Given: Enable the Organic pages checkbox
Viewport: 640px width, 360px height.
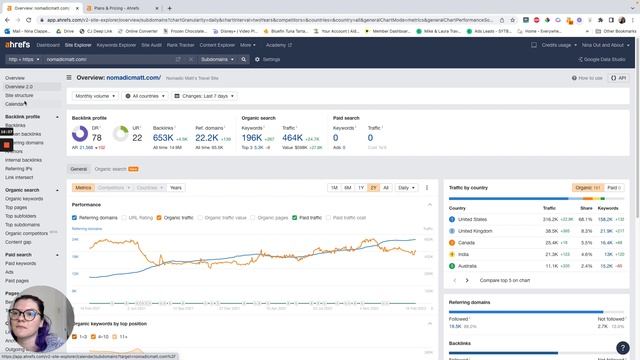Looking at the screenshot, I should [x=253, y=218].
